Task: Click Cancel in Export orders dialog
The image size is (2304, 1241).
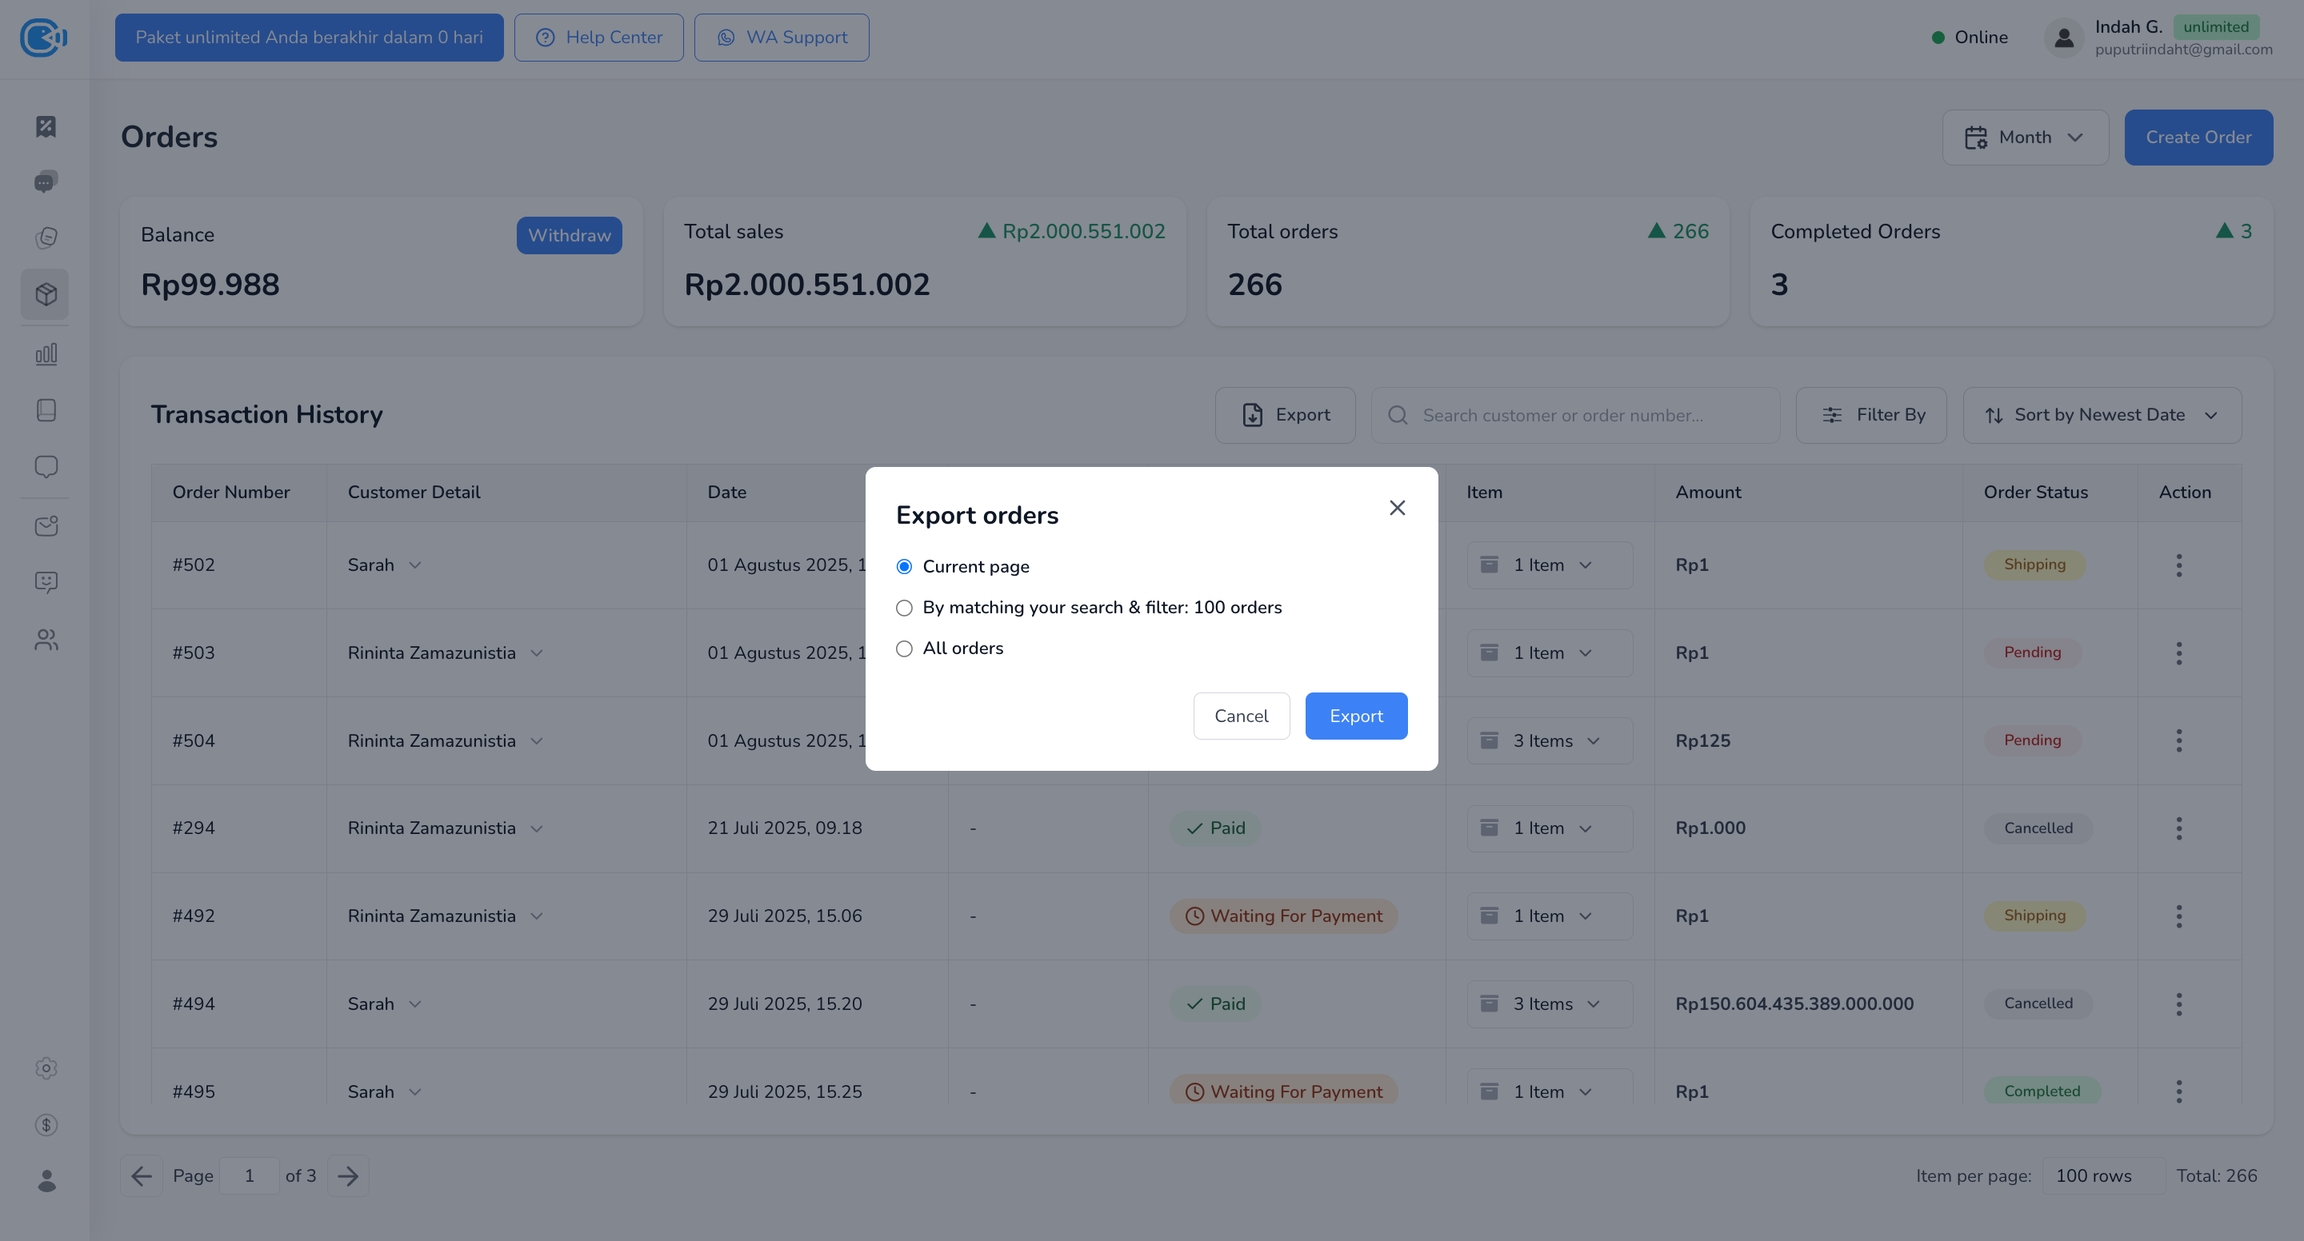Action: [1241, 716]
